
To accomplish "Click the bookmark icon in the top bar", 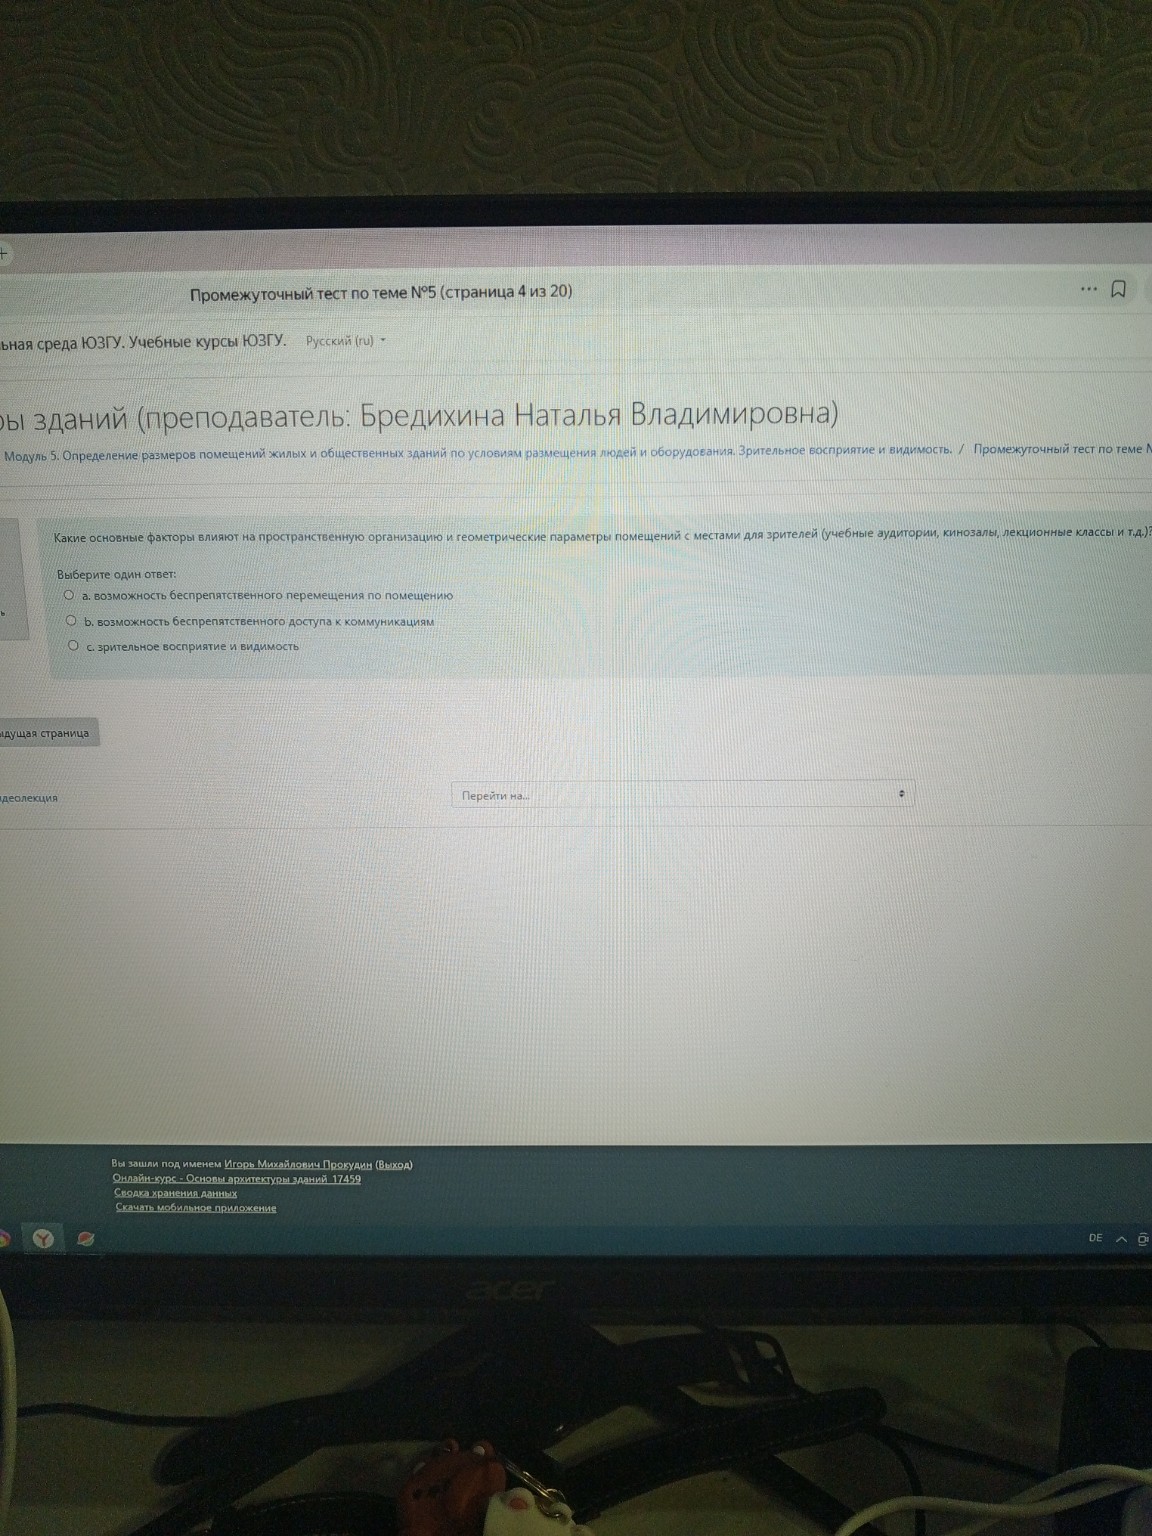I will tap(1120, 290).
